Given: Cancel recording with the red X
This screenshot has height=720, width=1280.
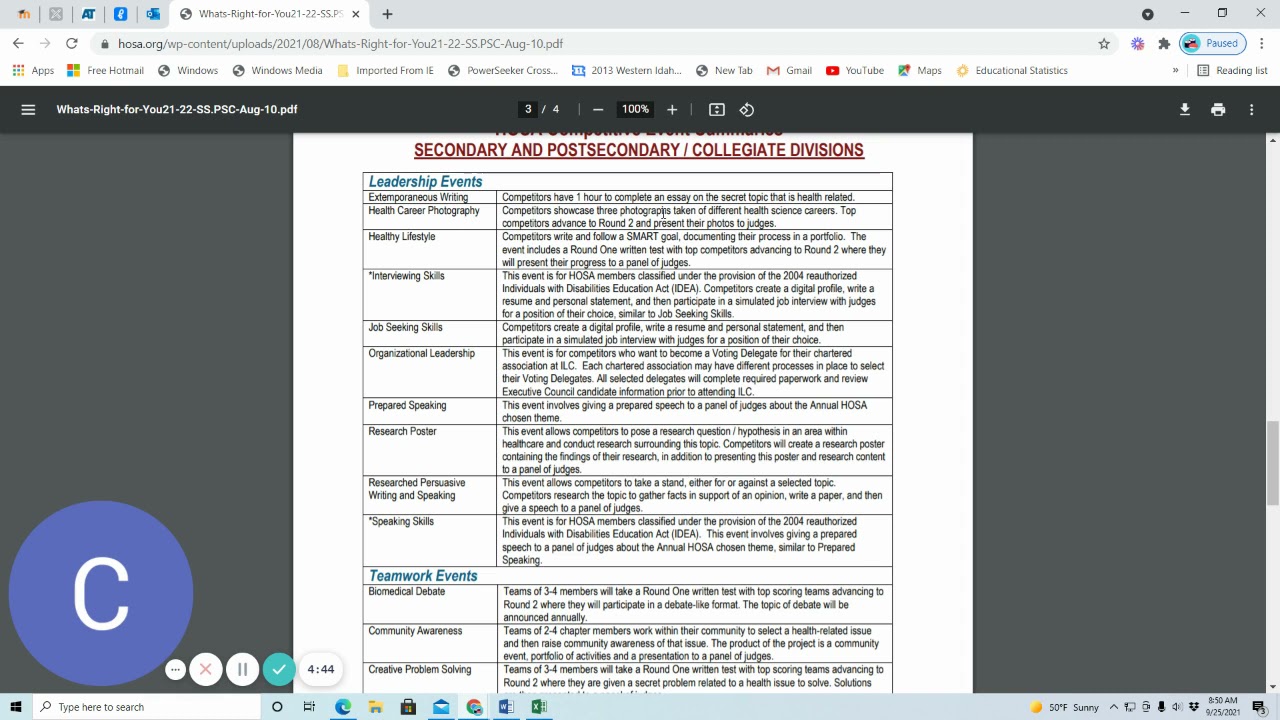Looking at the screenshot, I should [x=205, y=670].
